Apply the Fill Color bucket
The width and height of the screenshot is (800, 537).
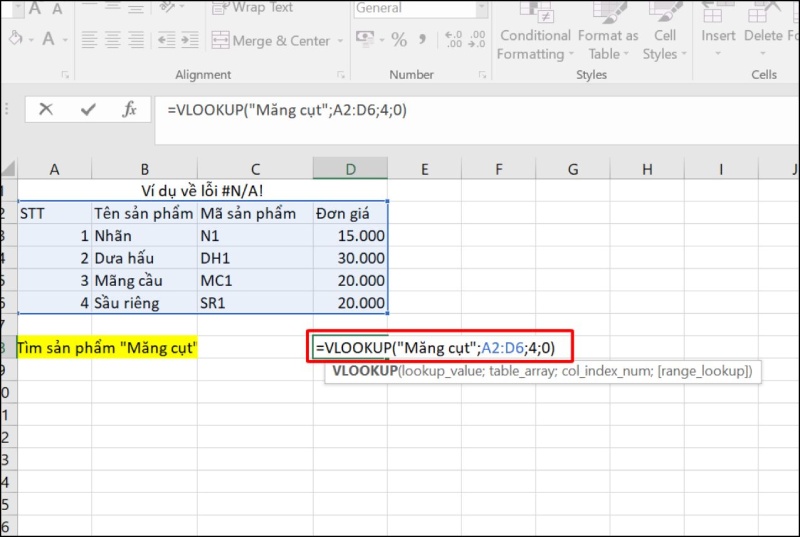click(x=16, y=39)
